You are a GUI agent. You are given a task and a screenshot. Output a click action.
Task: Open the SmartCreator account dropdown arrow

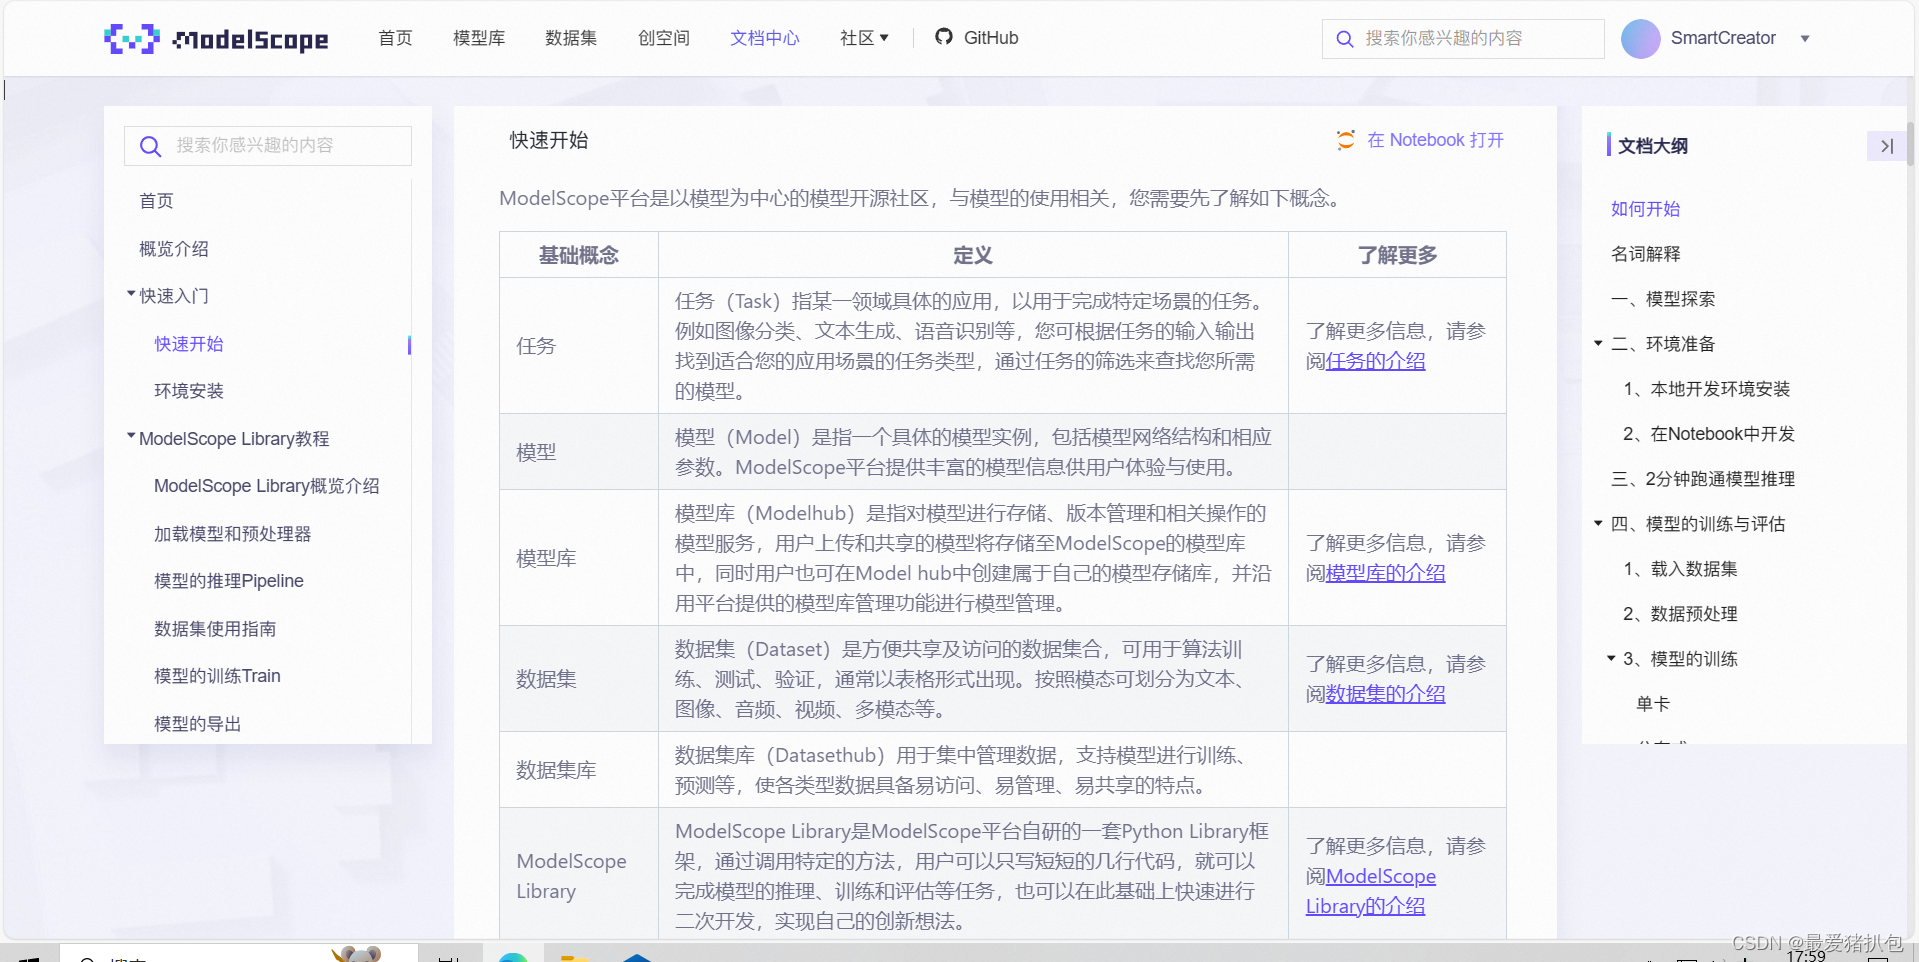1805,39
